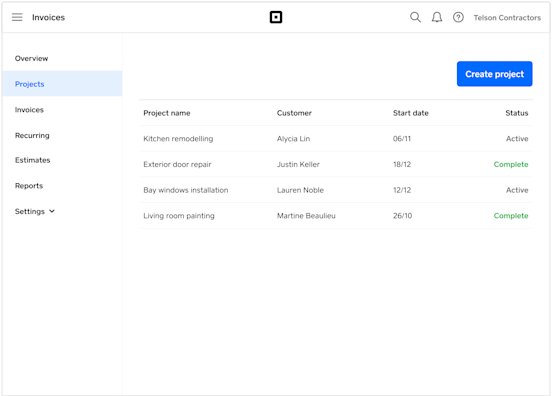552x396 pixels.
Task: Open Recurring in sidebar
Action: (32, 136)
